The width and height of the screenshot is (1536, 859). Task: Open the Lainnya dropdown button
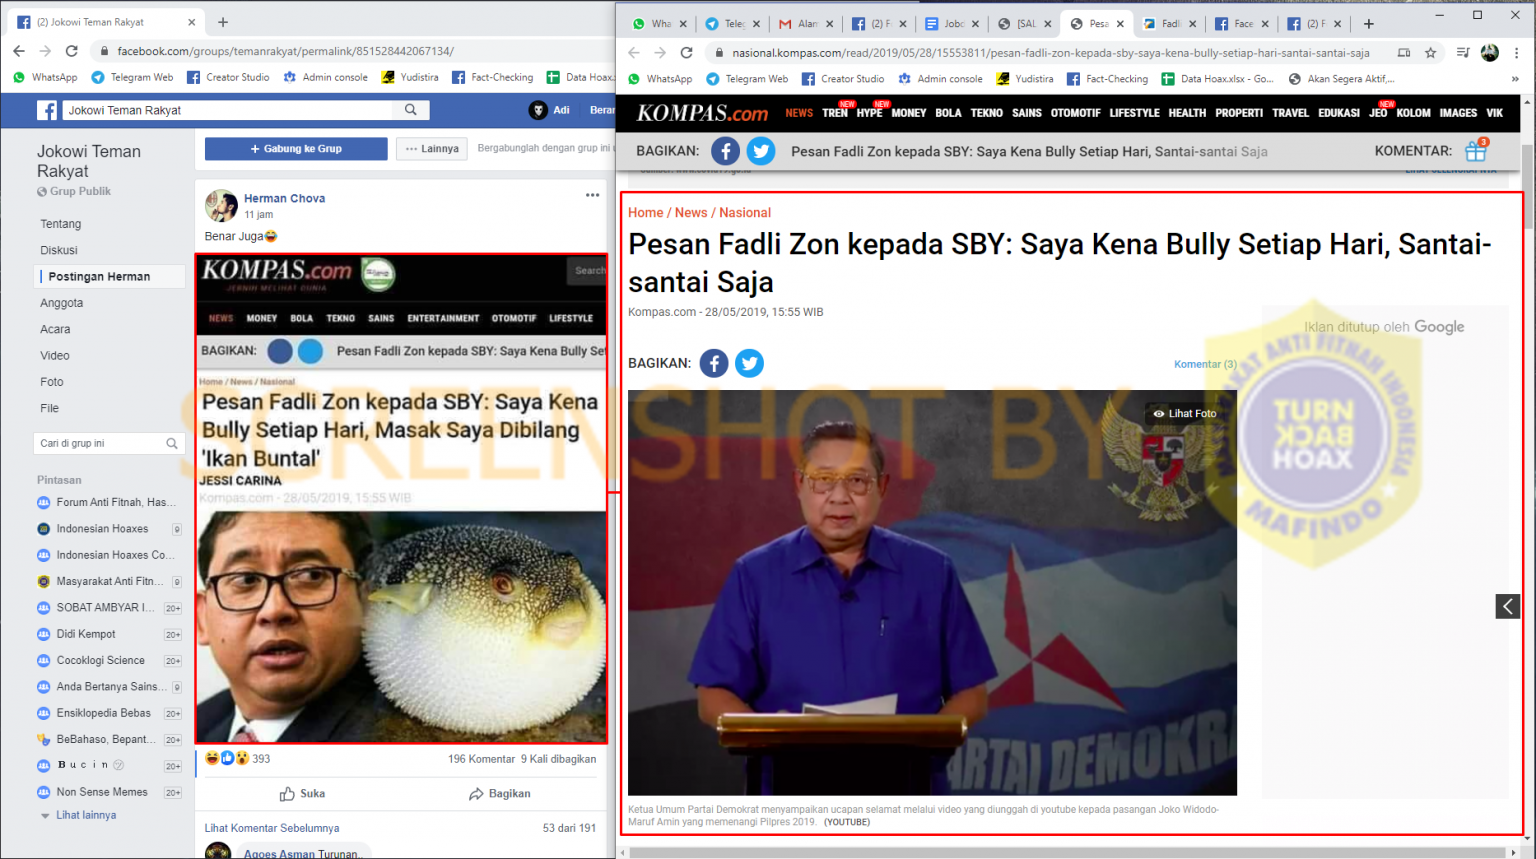point(432,149)
